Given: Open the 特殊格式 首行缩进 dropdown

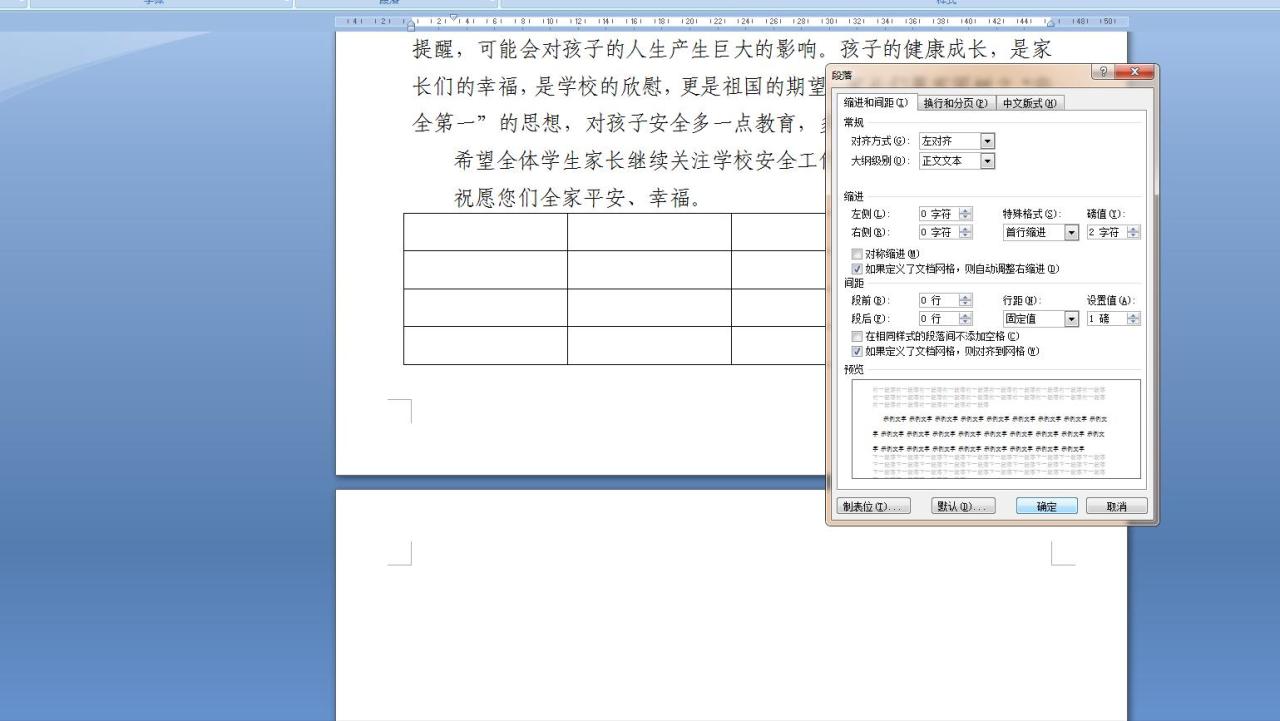Looking at the screenshot, I should point(1072,232).
